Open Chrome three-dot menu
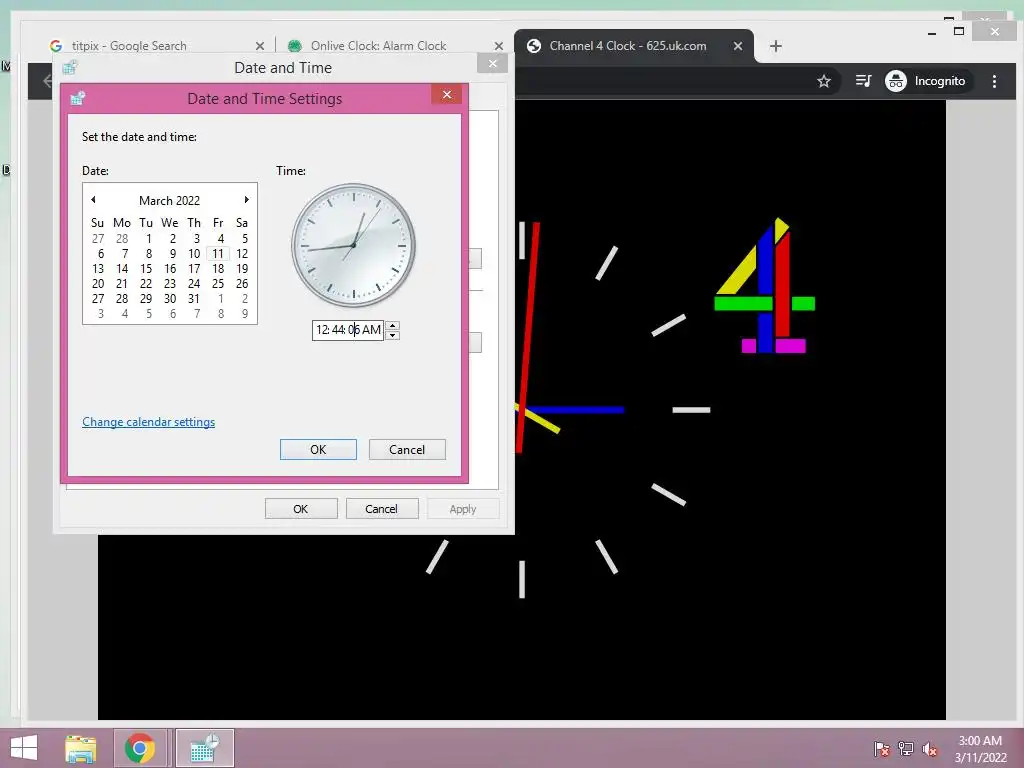This screenshot has height=768, width=1024. point(994,81)
